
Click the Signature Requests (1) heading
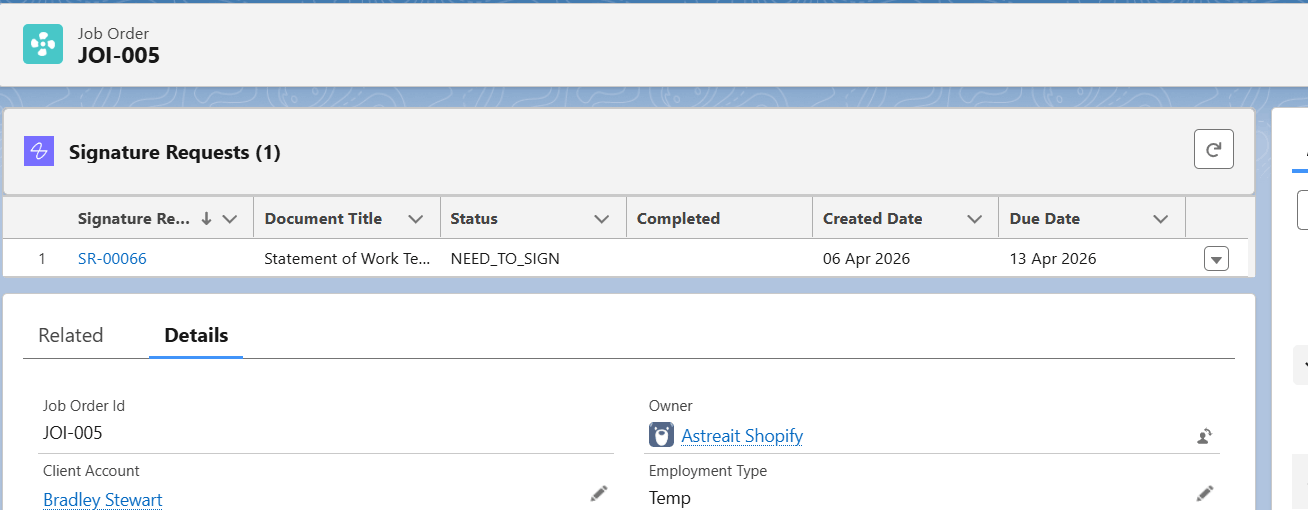(x=175, y=153)
